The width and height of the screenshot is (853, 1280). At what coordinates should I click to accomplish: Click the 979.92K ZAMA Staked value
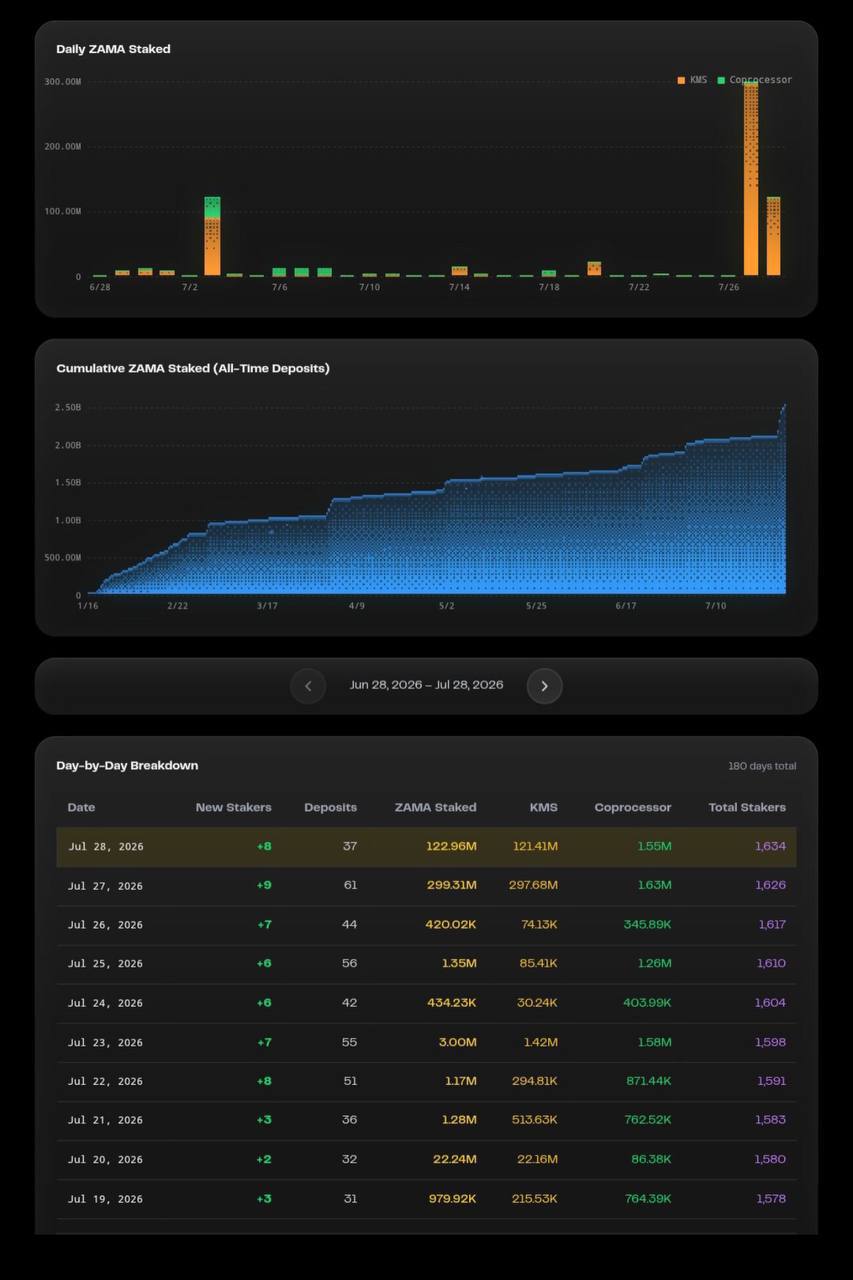(451, 1199)
